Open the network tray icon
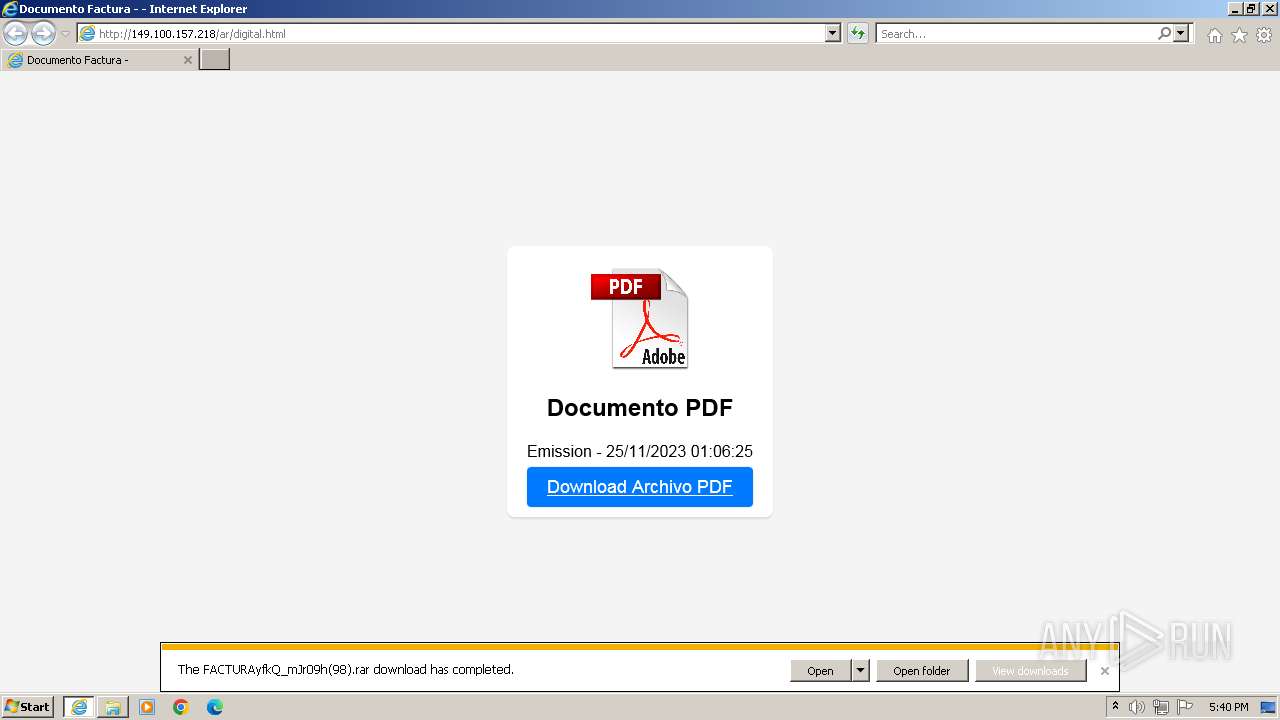The height and width of the screenshot is (720, 1280). [x=1161, y=707]
